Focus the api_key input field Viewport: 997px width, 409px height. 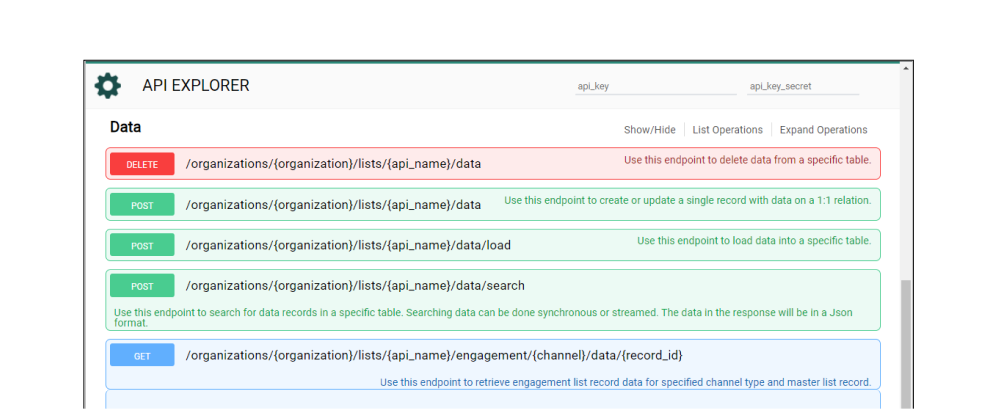pos(655,87)
